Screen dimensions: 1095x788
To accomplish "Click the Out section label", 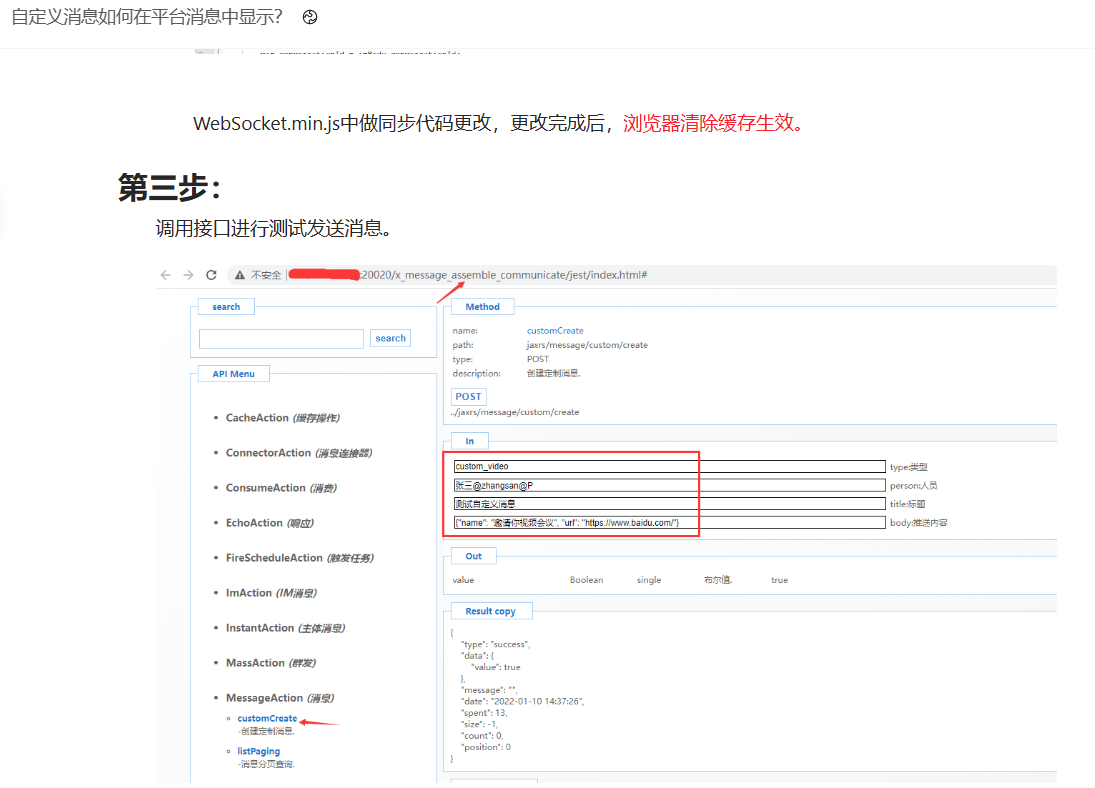I will (x=473, y=556).
